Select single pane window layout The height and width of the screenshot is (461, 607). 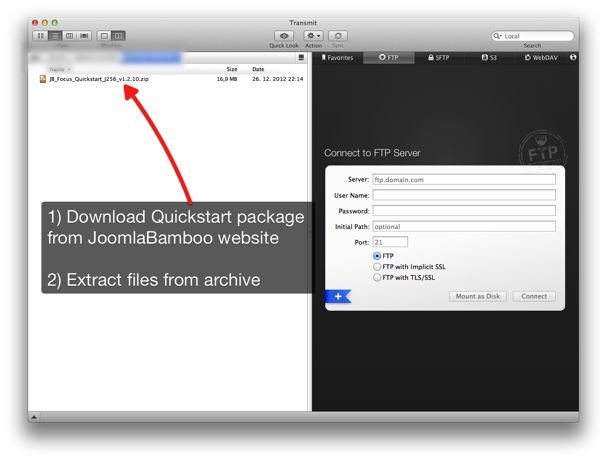pos(104,36)
